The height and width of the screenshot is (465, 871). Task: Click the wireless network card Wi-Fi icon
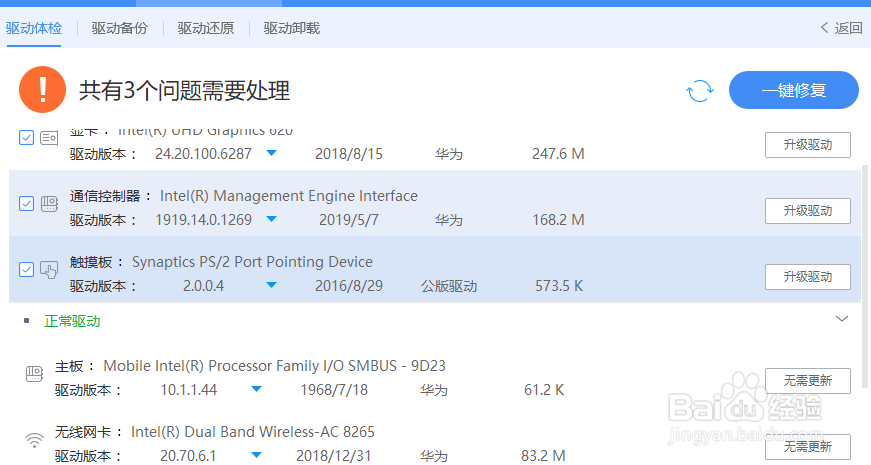point(34,440)
